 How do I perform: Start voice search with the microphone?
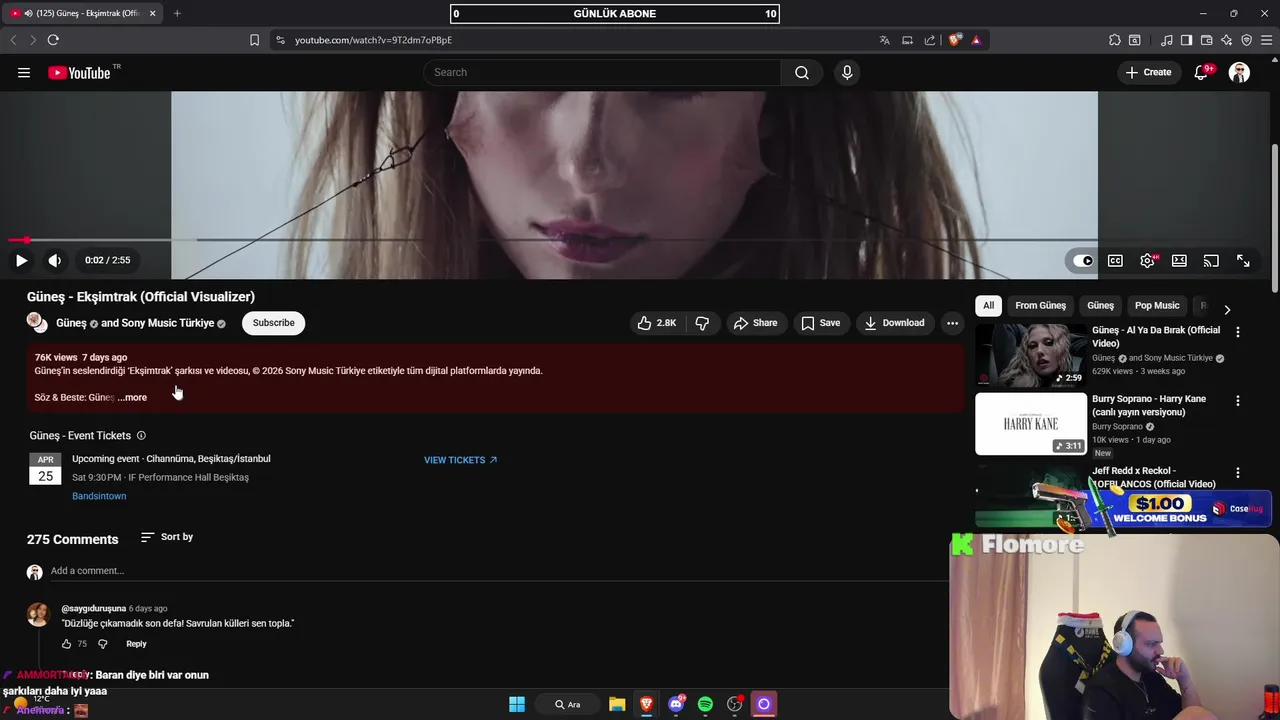[847, 72]
